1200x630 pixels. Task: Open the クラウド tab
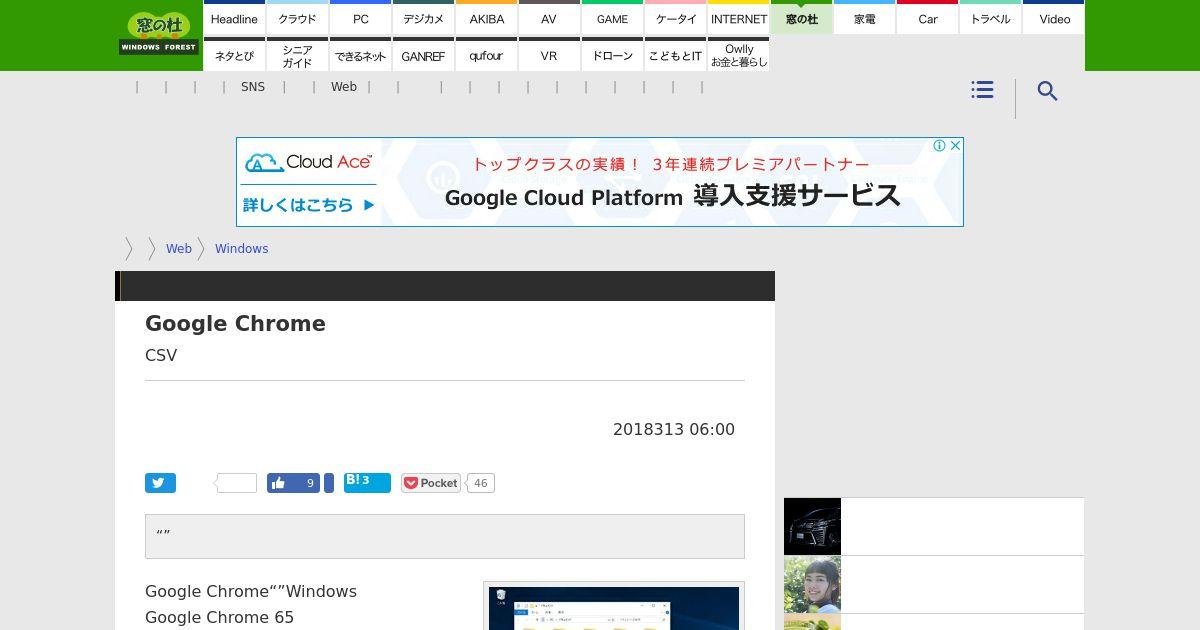coord(297,18)
